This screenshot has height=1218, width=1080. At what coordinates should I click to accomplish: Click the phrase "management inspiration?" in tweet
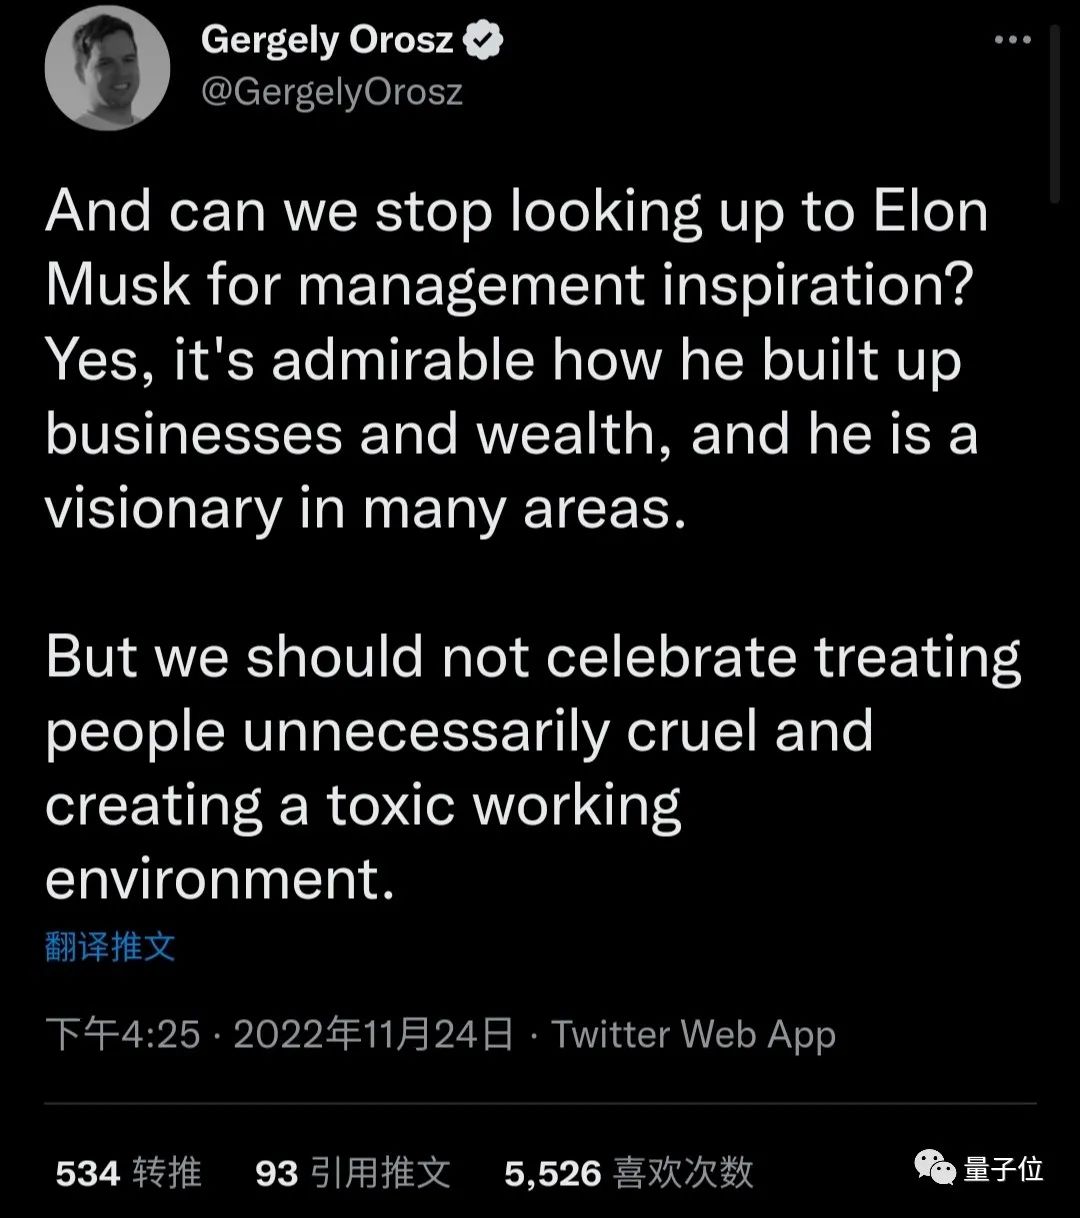636,285
